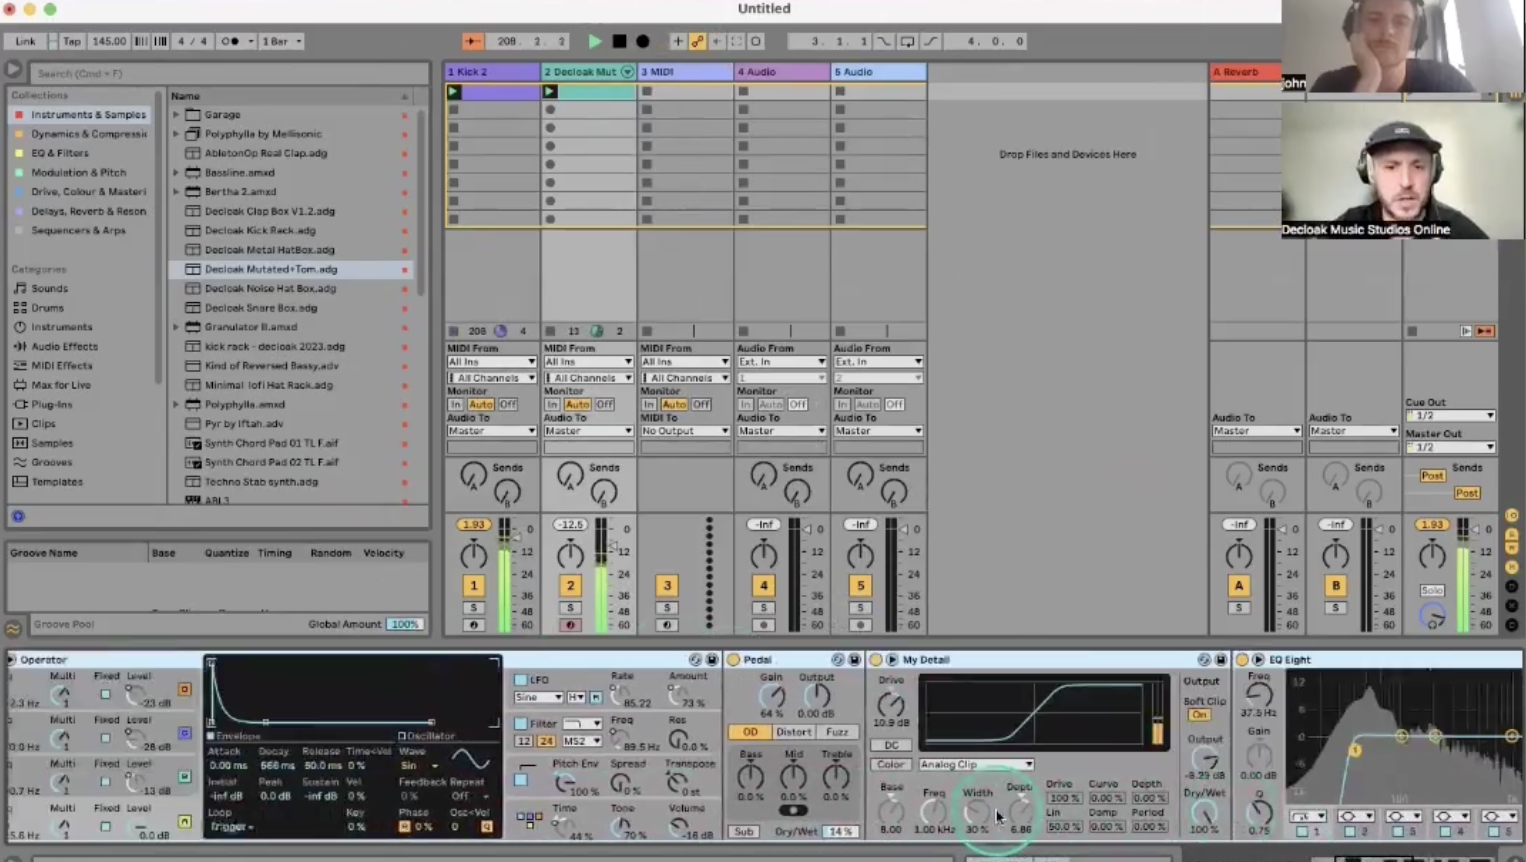Select the OD mode tab in Pedal
Viewport: 1526px width, 862px height.
pos(749,732)
